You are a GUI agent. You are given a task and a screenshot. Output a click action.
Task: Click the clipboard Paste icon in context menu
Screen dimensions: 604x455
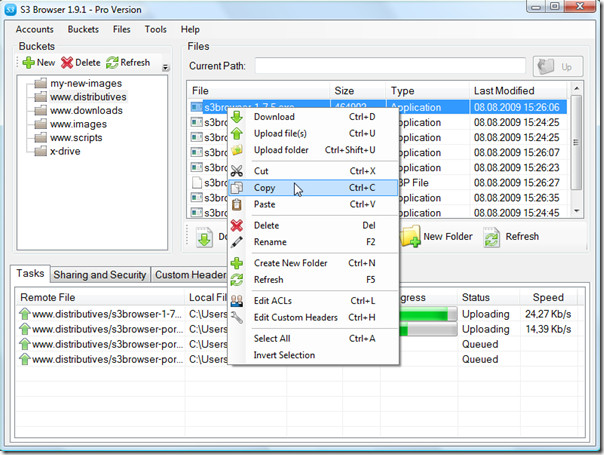click(237, 204)
